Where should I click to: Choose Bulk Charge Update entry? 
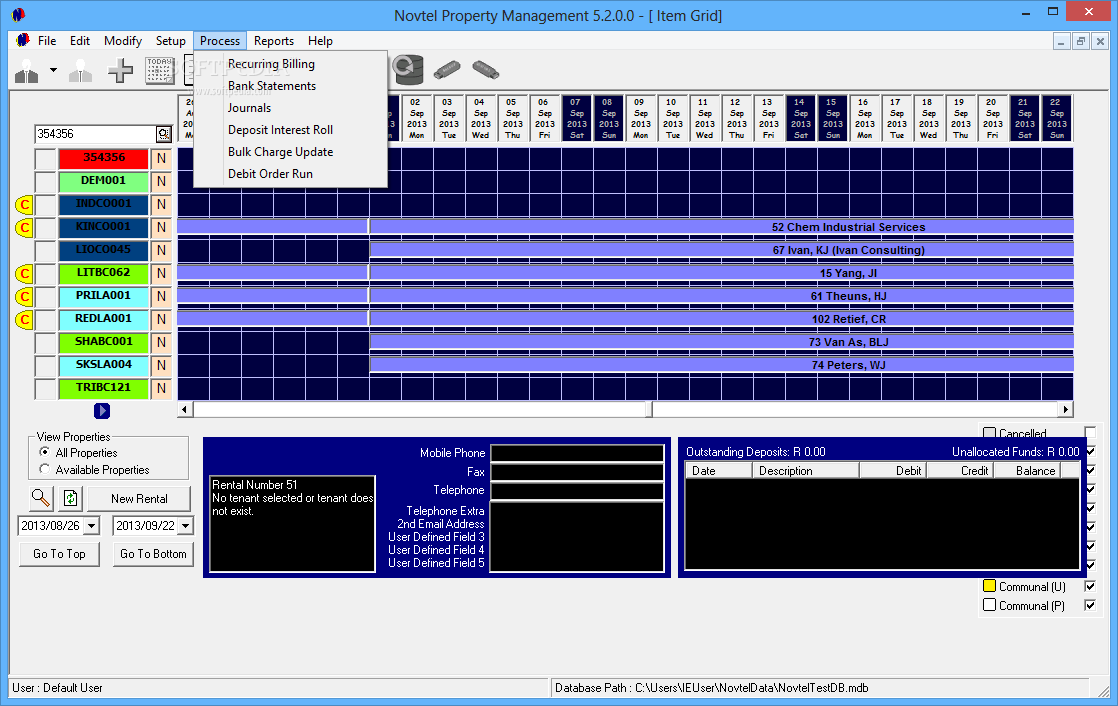(280, 152)
